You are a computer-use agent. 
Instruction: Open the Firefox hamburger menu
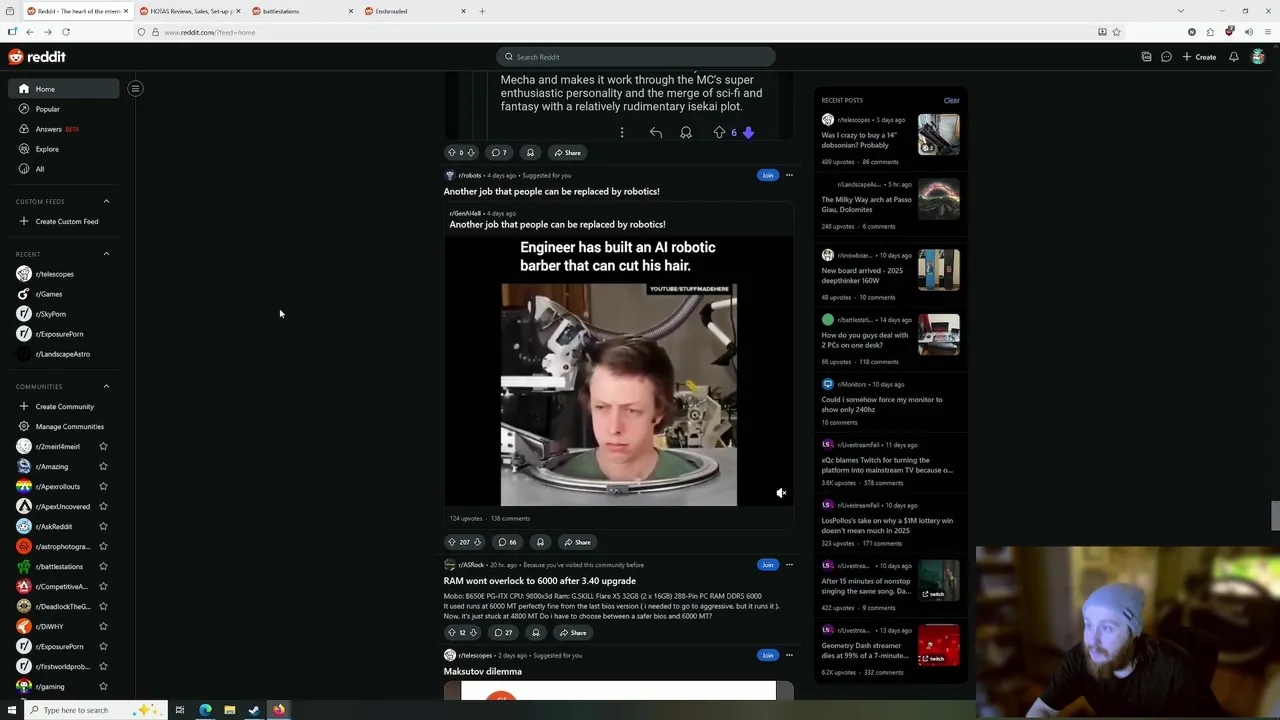1267,32
